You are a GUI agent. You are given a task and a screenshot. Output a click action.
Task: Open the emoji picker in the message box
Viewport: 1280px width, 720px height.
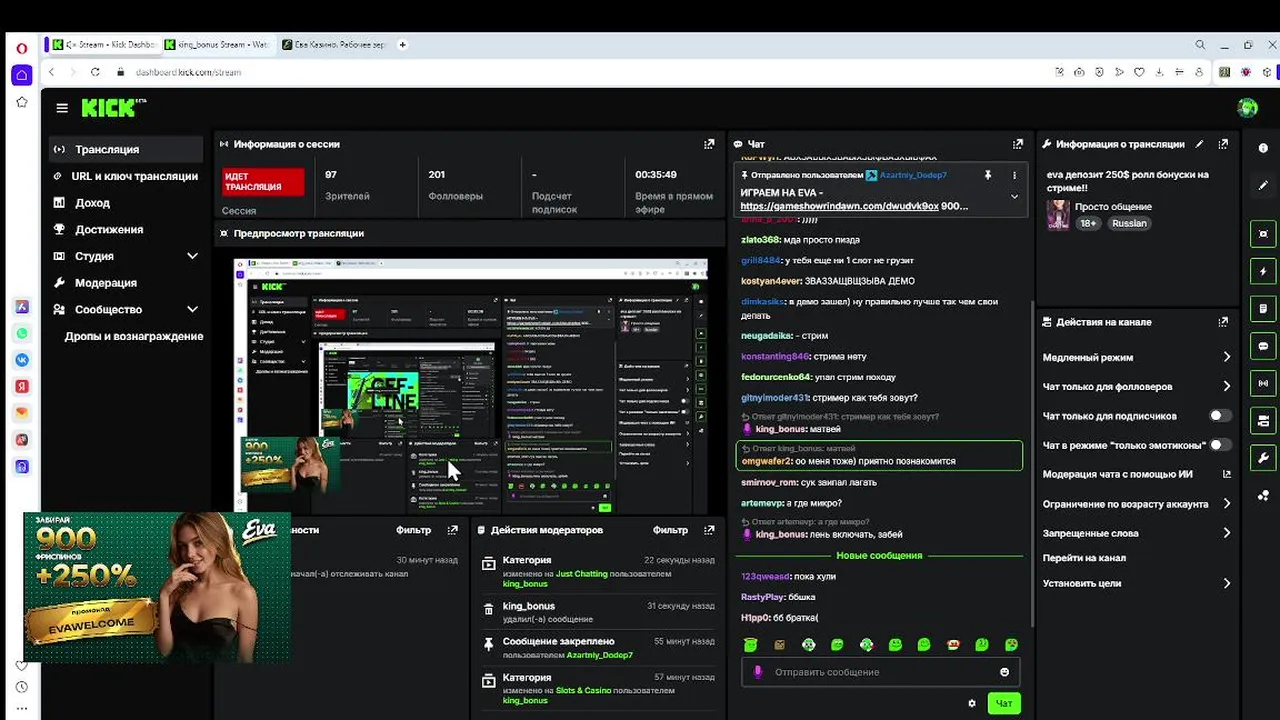1005,672
